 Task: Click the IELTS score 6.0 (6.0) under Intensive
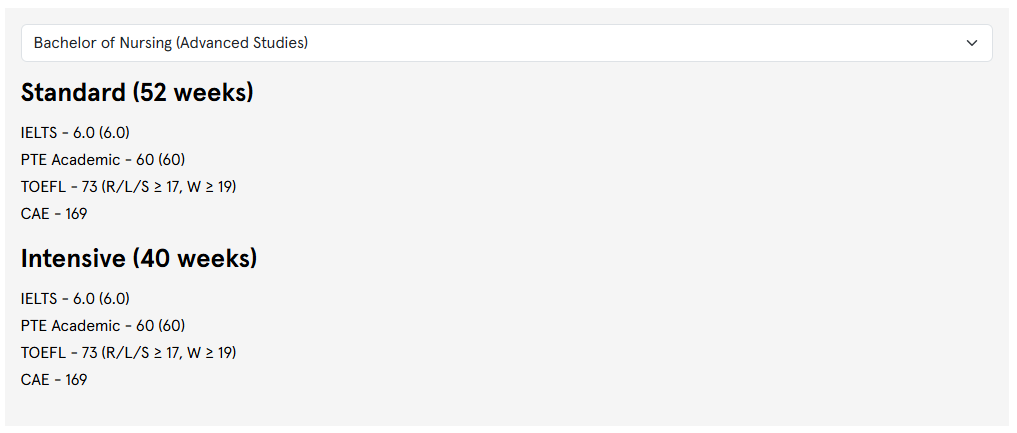point(101,299)
